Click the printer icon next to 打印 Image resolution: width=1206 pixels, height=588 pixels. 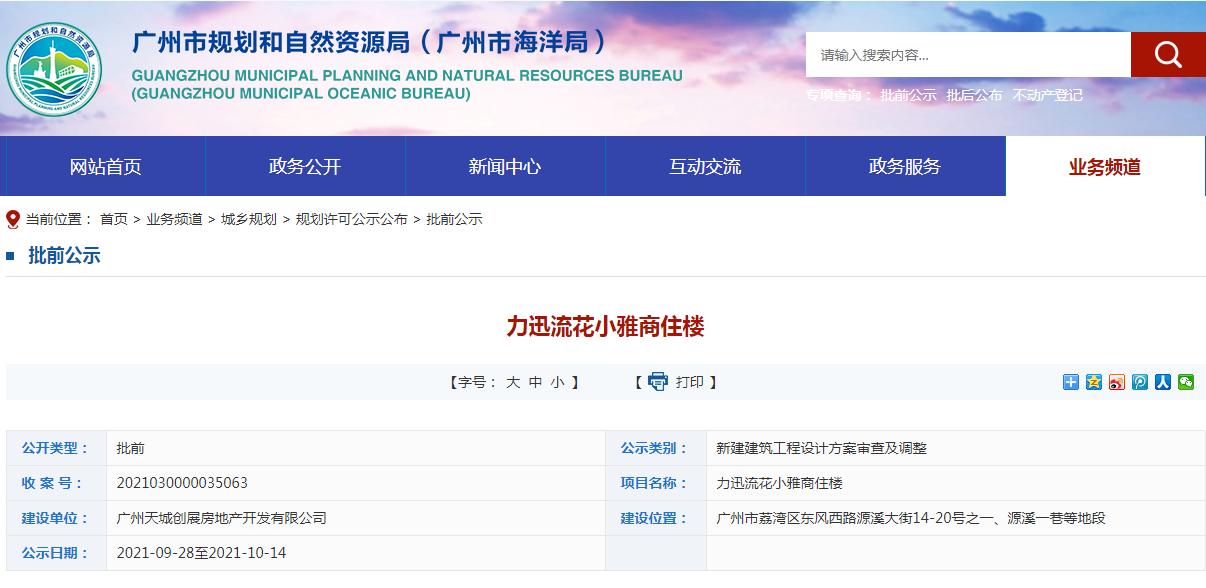(658, 381)
